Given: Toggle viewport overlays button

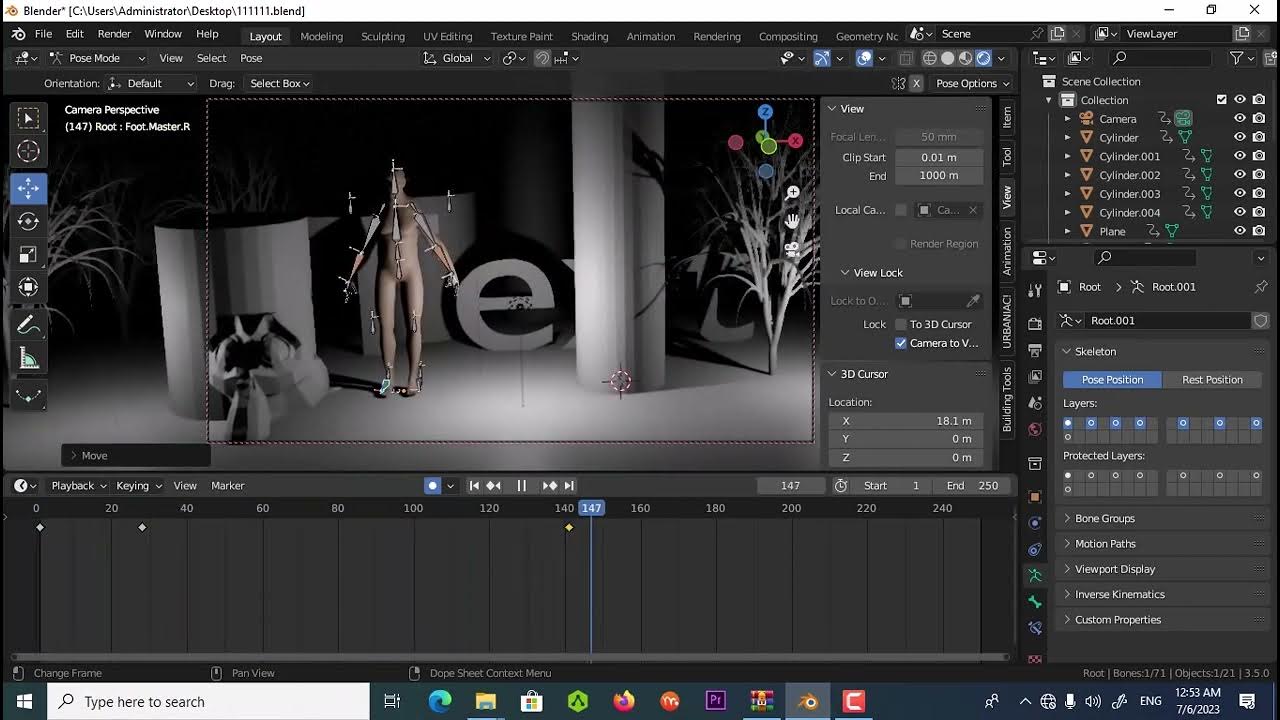Looking at the screenshot, I should pos(864,58).
